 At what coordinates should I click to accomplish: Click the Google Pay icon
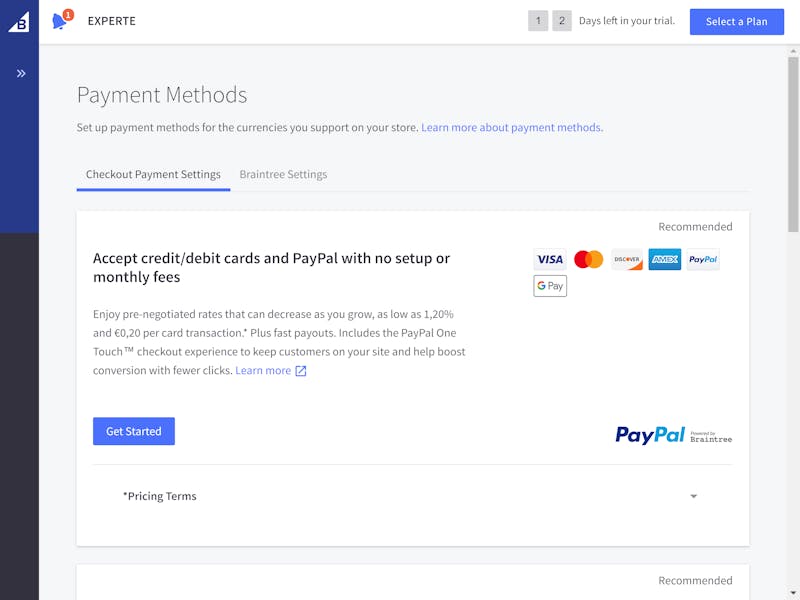tap(550, 286)
